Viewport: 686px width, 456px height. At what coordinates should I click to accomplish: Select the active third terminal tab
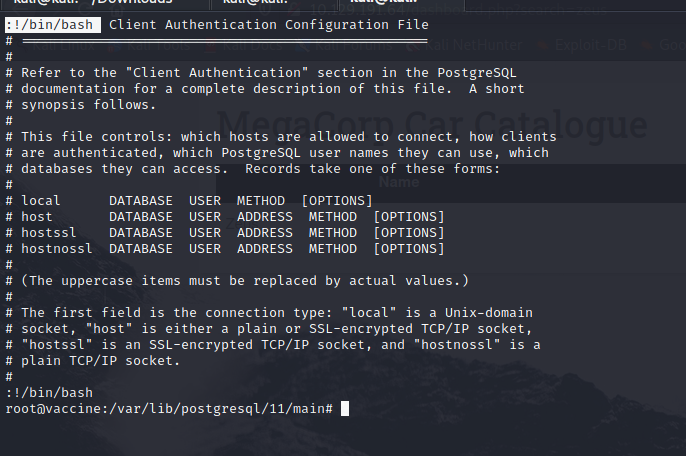[402, 4]
